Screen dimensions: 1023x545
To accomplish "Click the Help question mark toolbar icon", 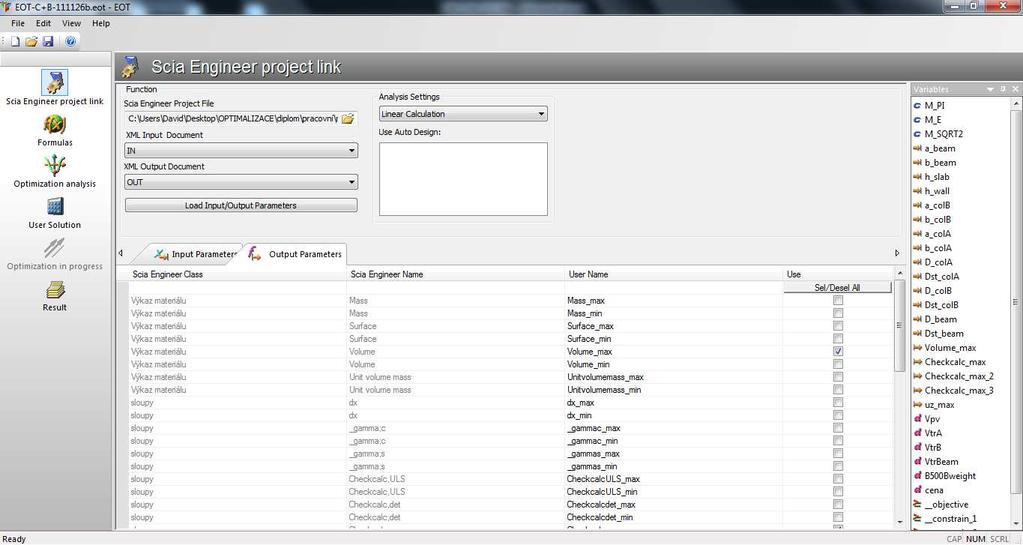I will pos(70,41).
